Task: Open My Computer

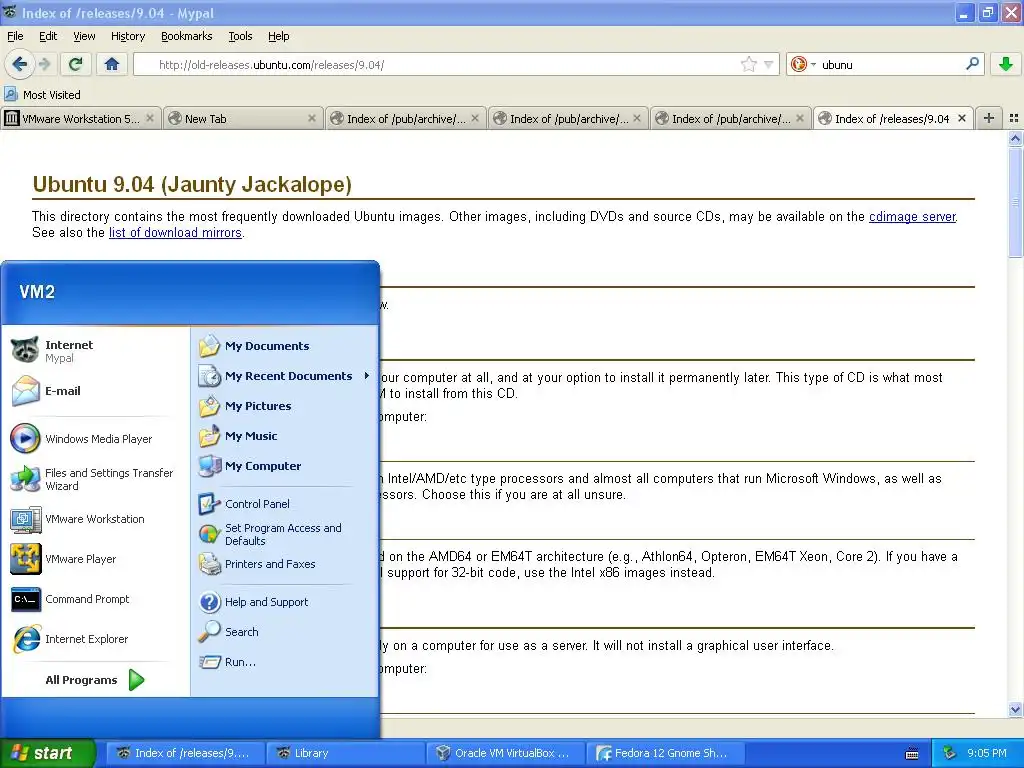Action: [284, 466]
